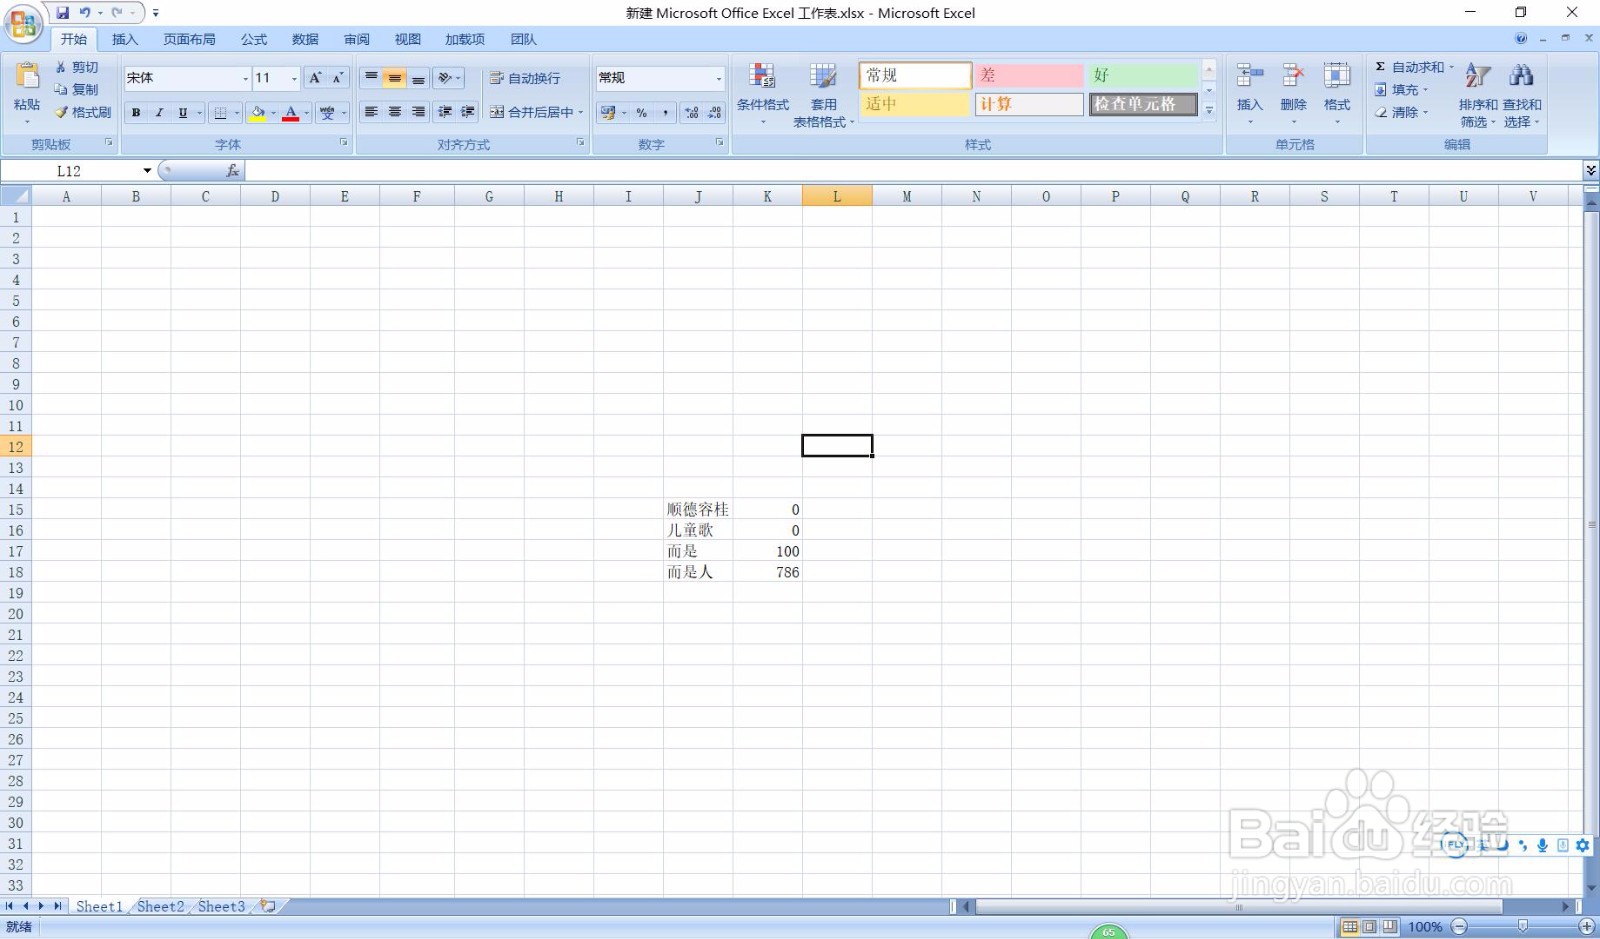Decrease decimal places
Screen dimensions: 1600x939
tap(715, 113)
